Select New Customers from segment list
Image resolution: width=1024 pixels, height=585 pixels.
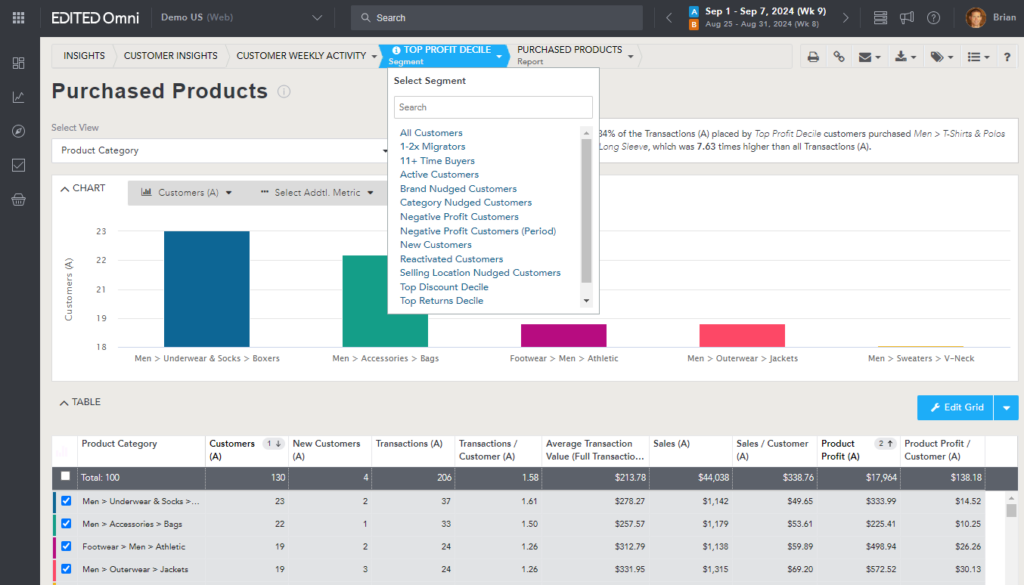[x=435, y=245]
